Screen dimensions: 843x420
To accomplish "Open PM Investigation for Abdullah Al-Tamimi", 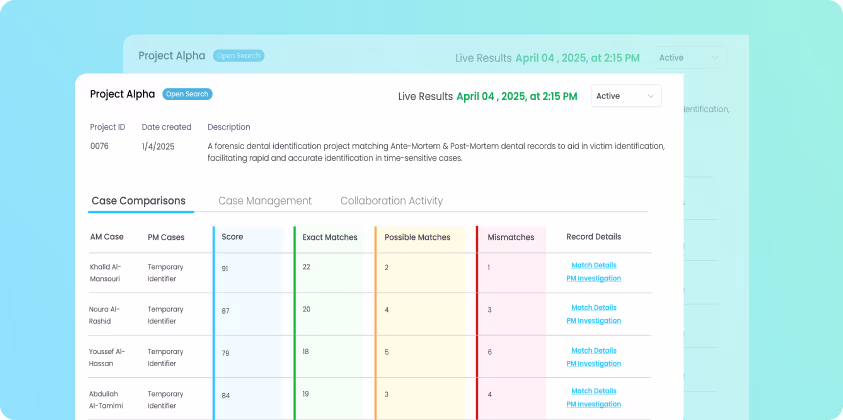I will click(x=594, y=404).
